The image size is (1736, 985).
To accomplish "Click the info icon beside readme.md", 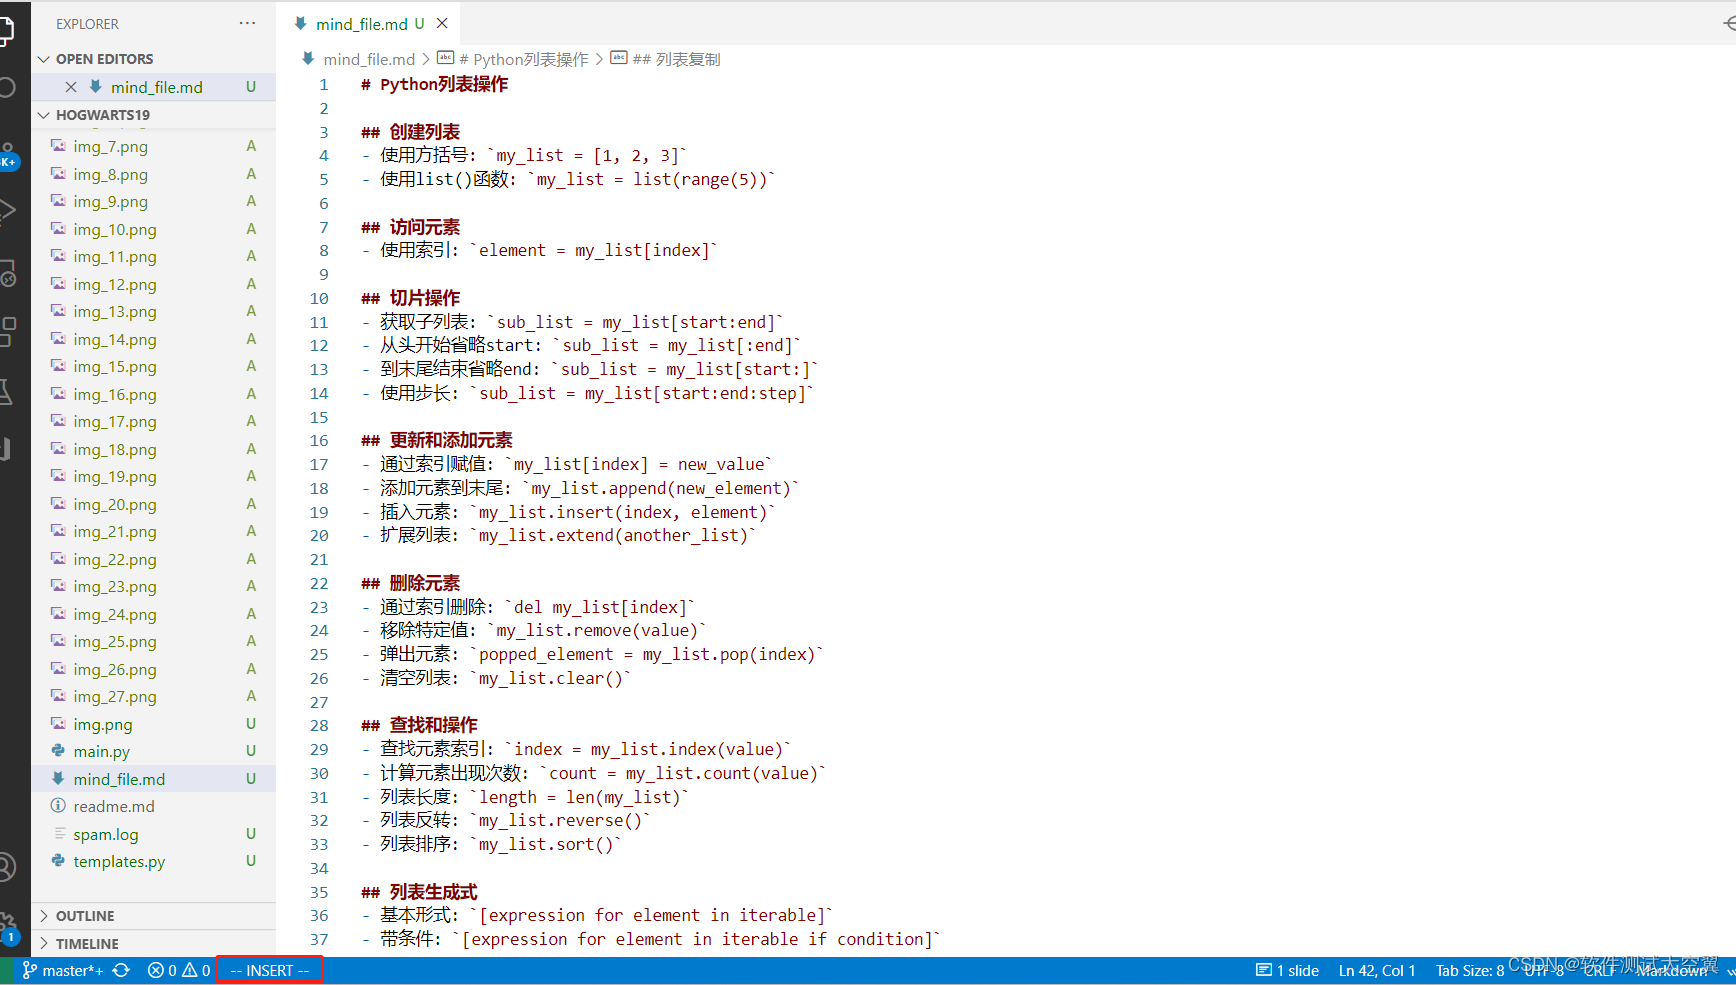I will tap(58, 806).
